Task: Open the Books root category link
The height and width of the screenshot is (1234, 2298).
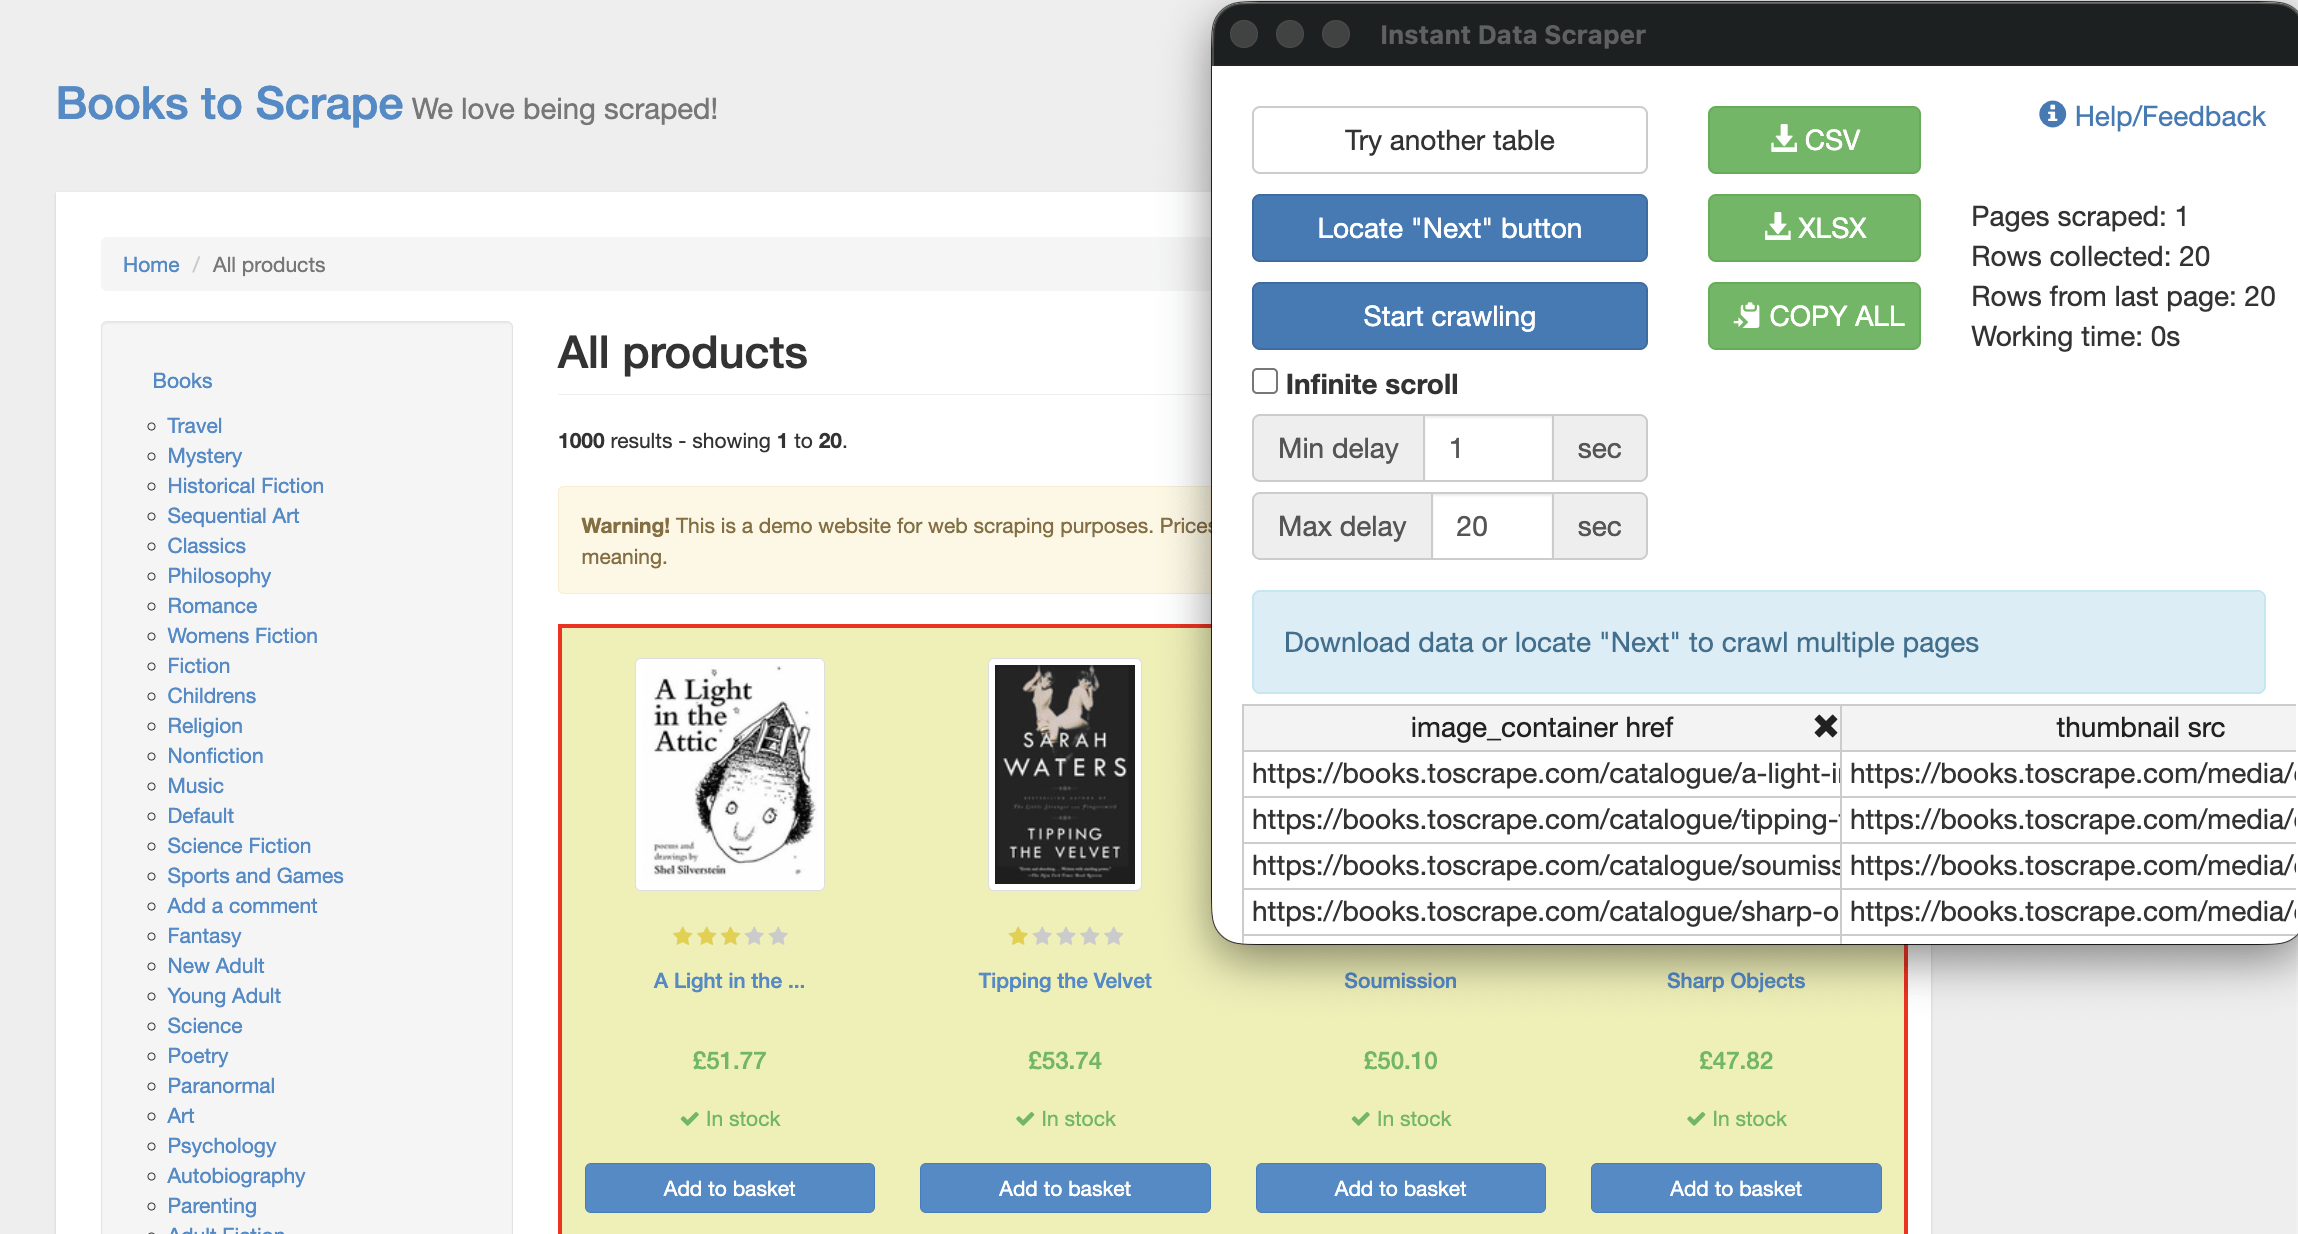Action: (x=182, y=381)
